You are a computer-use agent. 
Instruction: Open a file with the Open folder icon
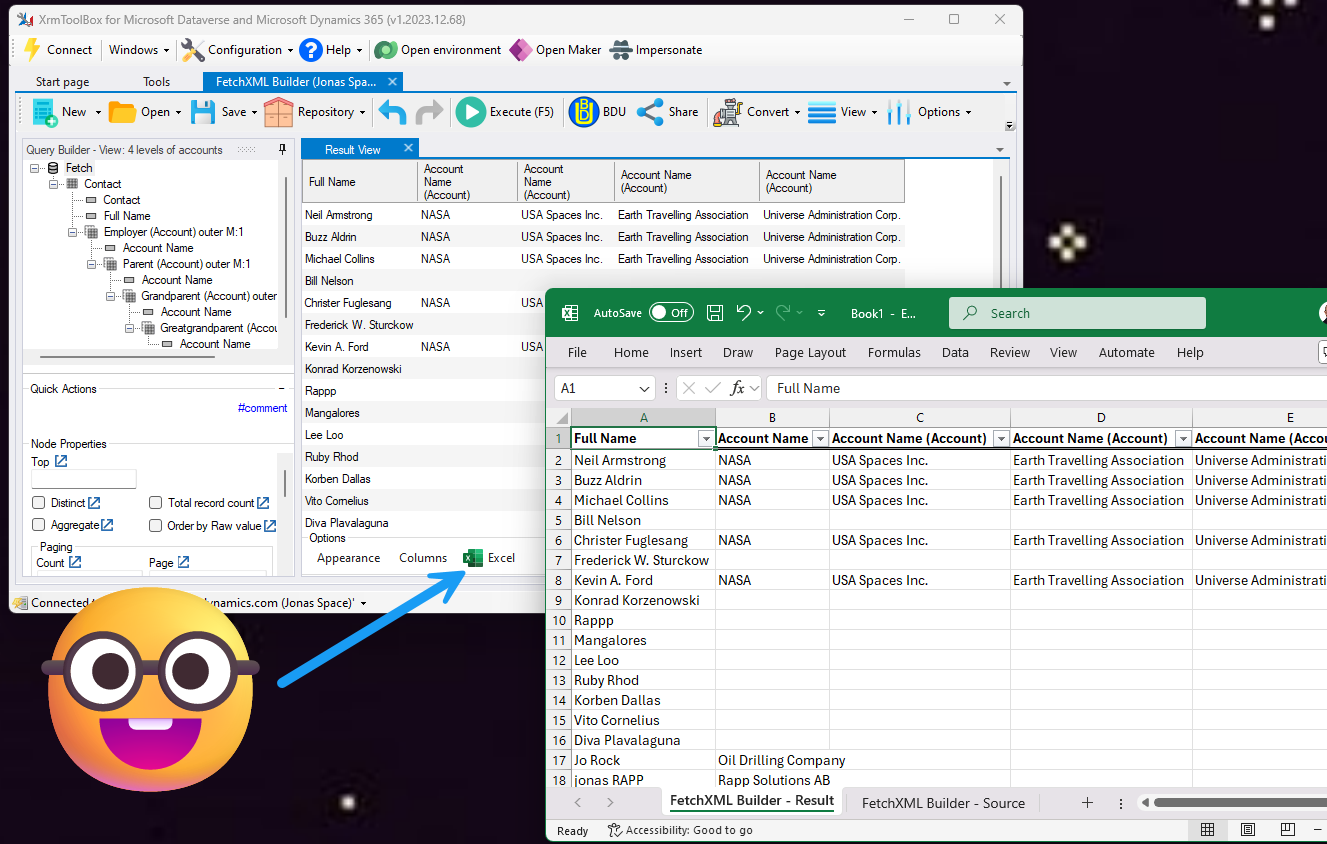coord(122,112)
